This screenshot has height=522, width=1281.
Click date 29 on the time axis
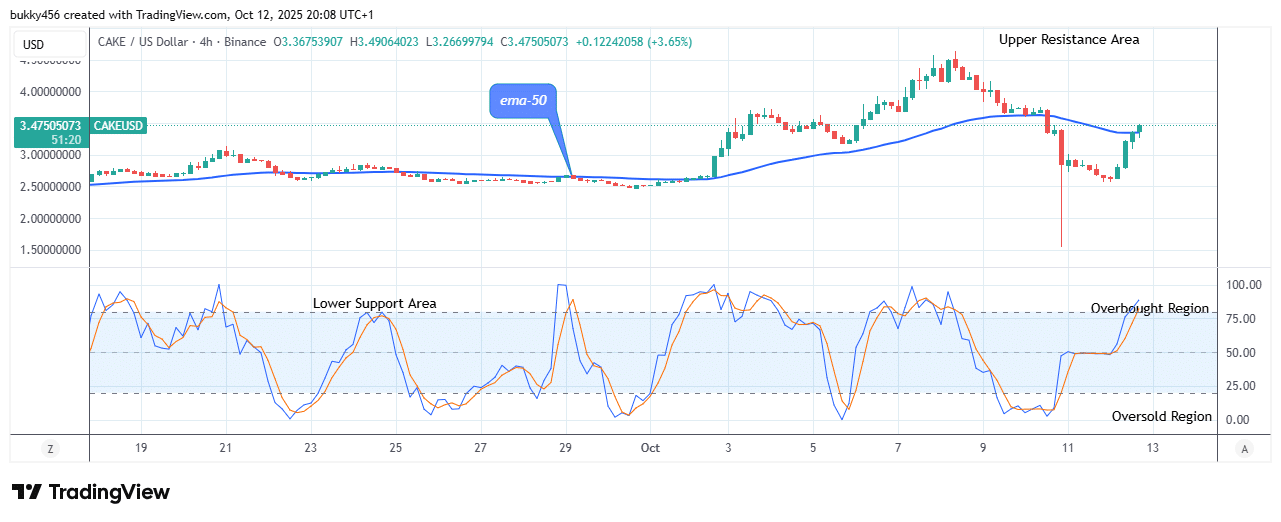point(565,449)
